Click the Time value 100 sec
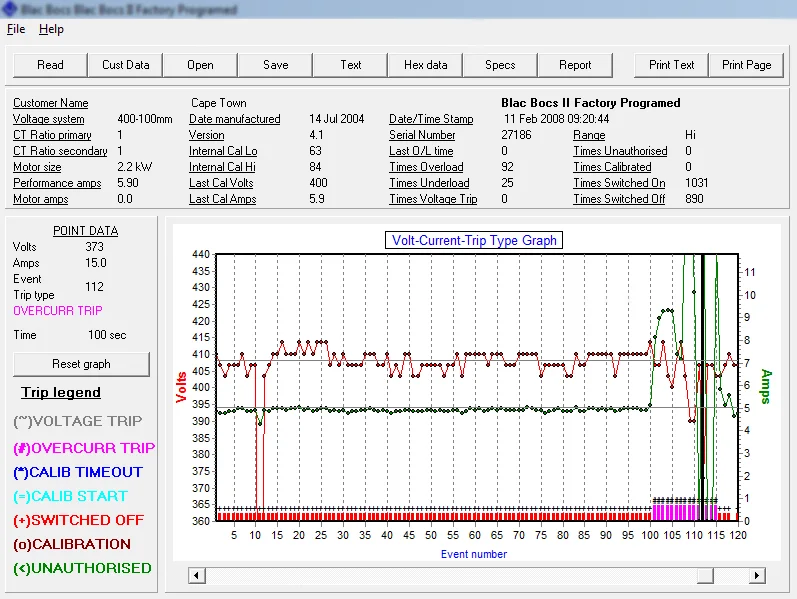This screenshot has width=797, height=599. pyautogui.click(x=107, y=335)
